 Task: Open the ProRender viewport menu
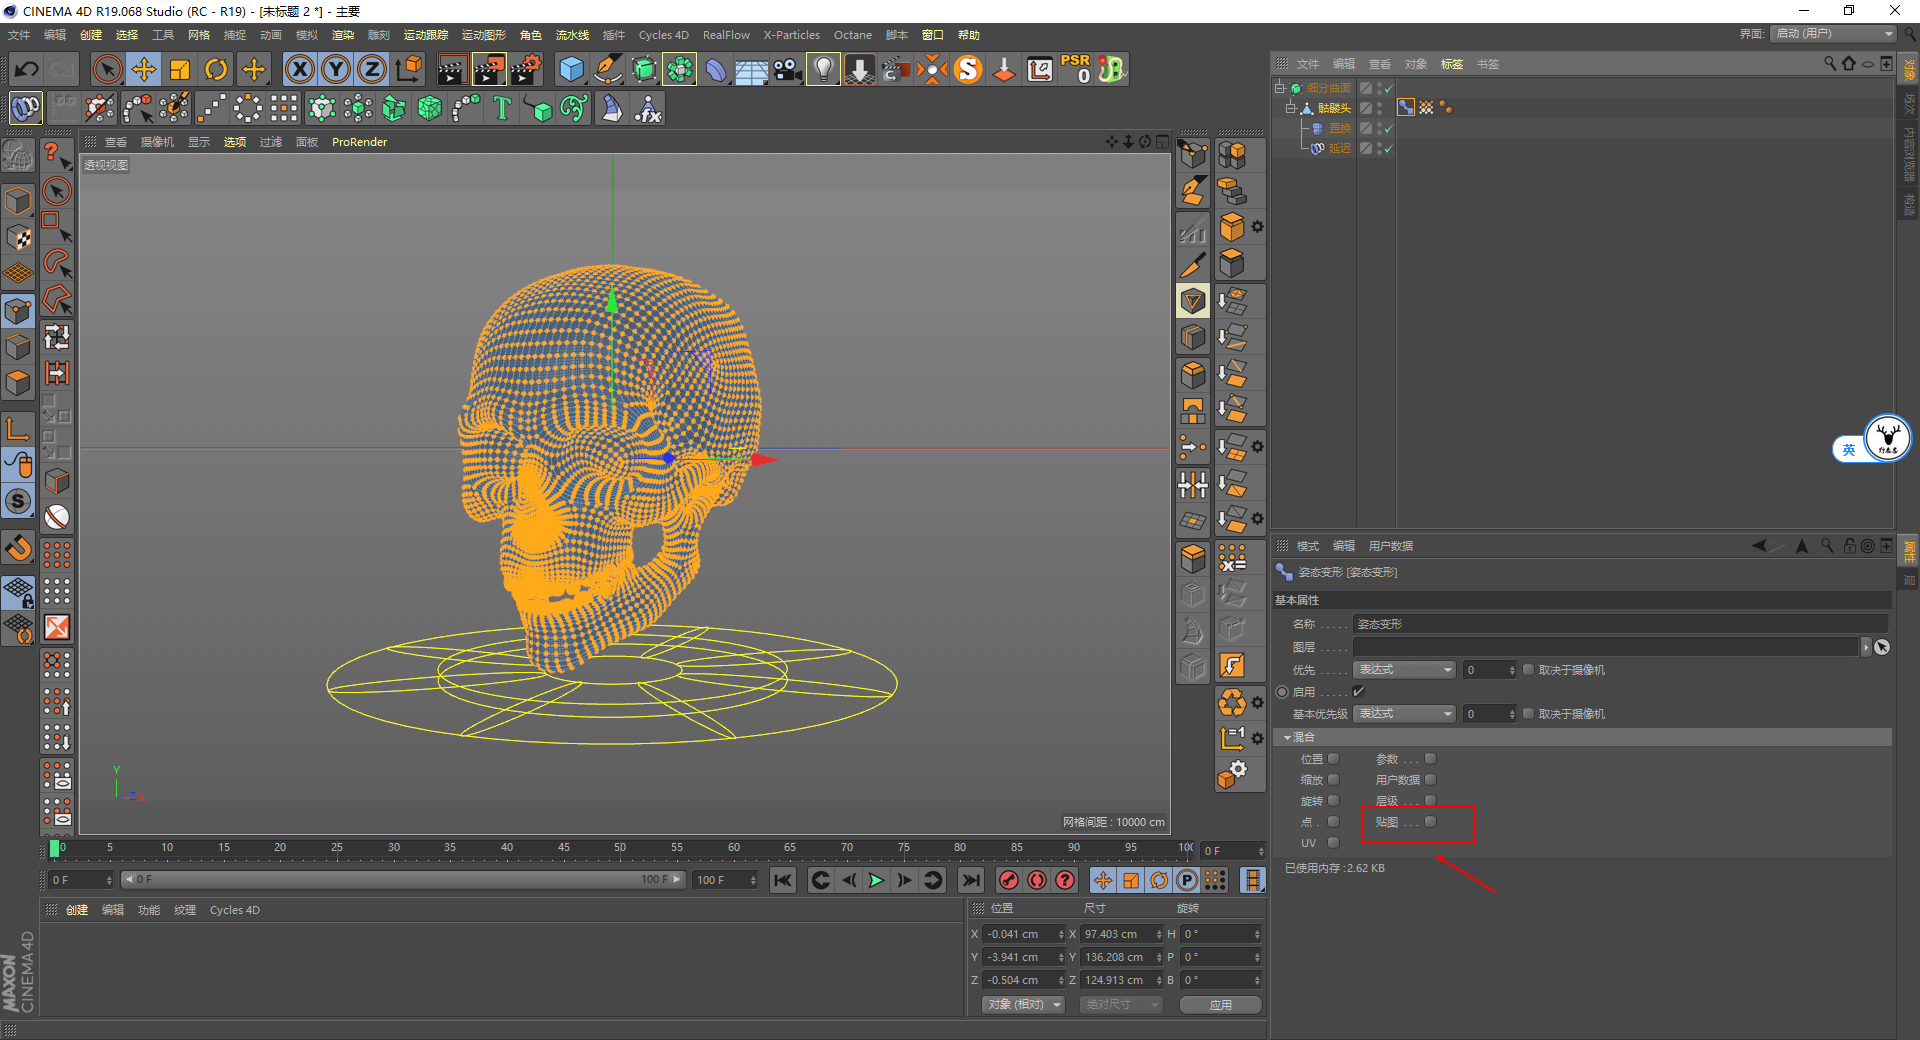[359, 142]
